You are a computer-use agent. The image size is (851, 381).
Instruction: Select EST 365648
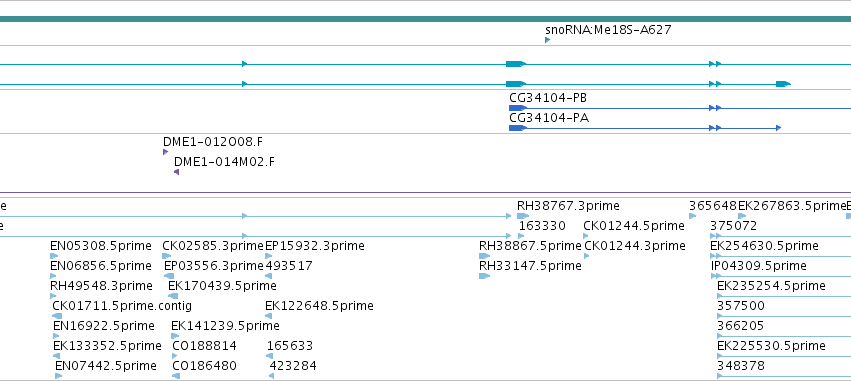pos(713,206)
